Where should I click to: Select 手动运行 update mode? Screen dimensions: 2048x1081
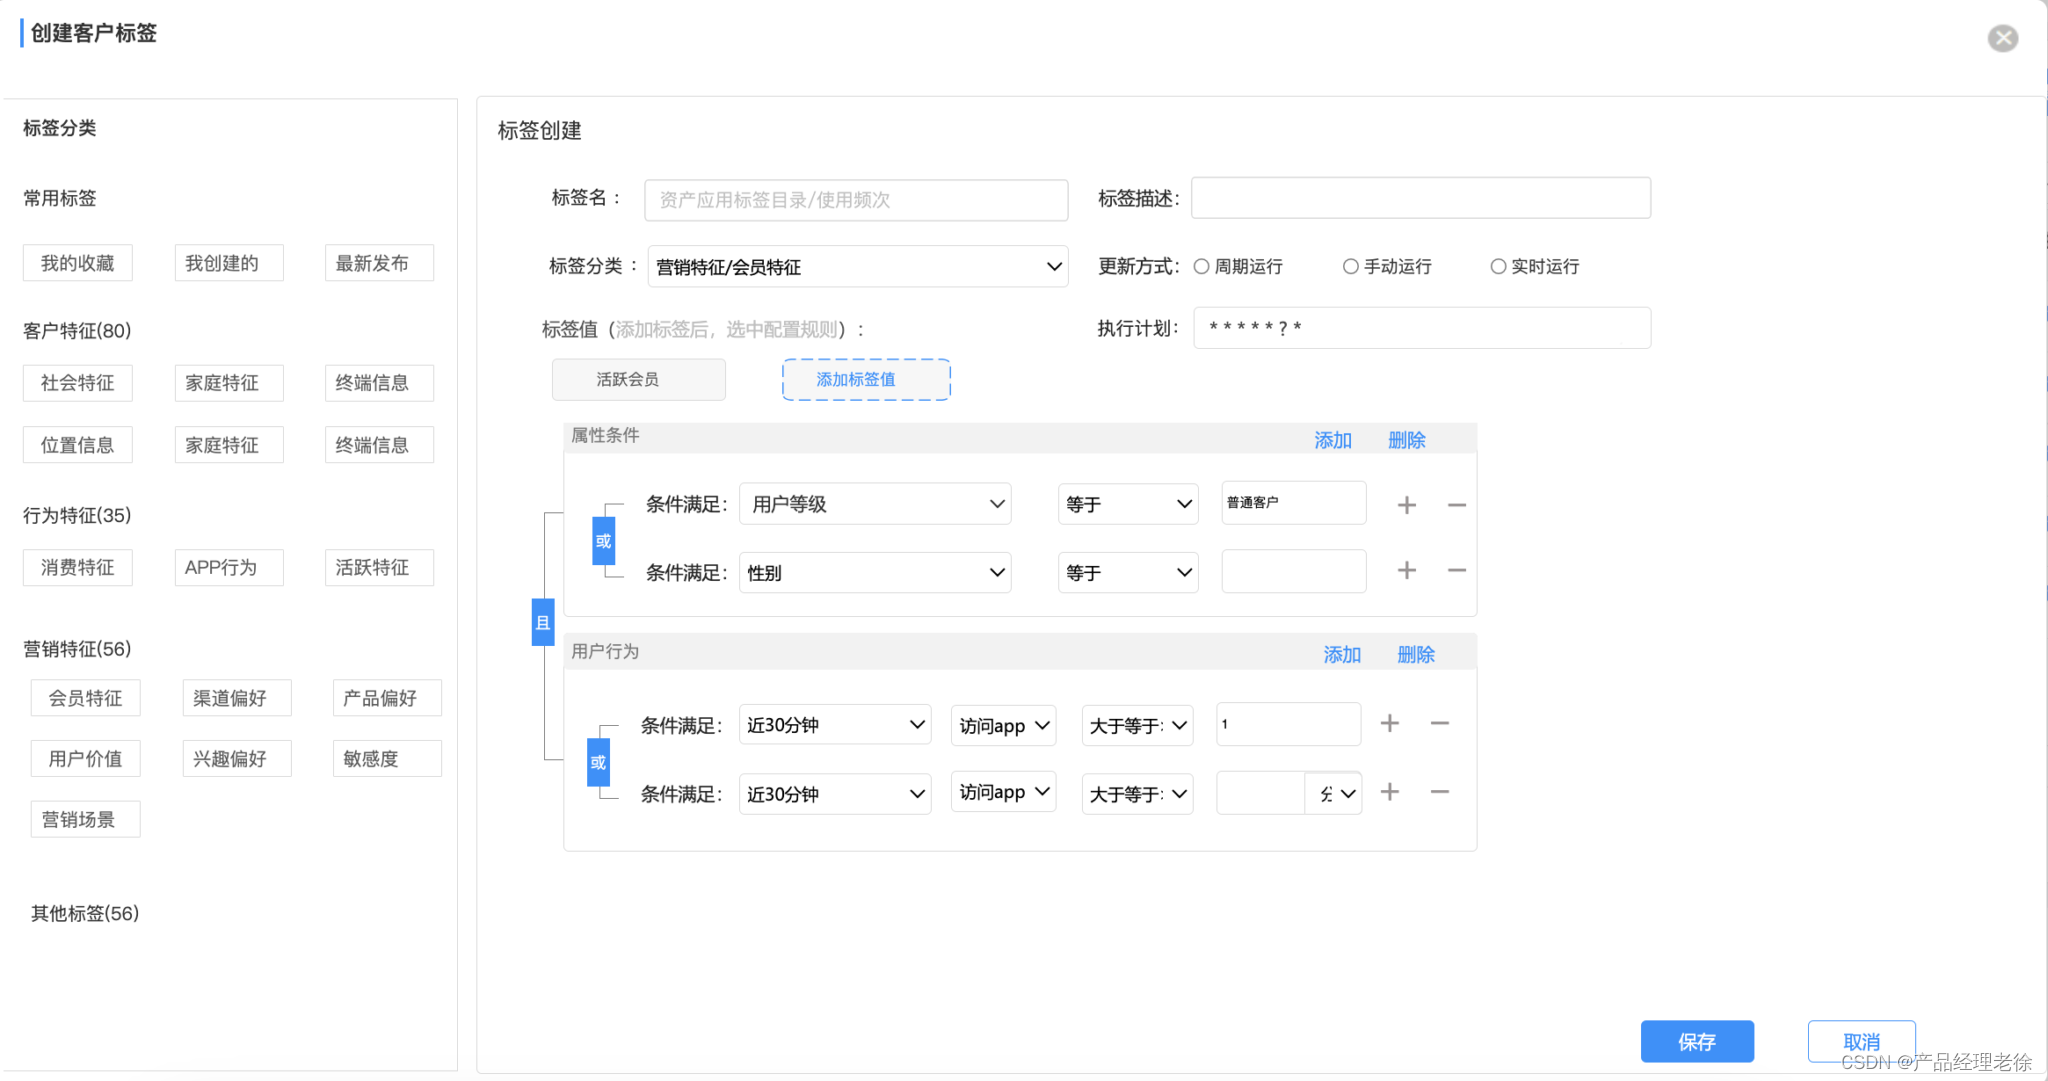click(1351, 266)
